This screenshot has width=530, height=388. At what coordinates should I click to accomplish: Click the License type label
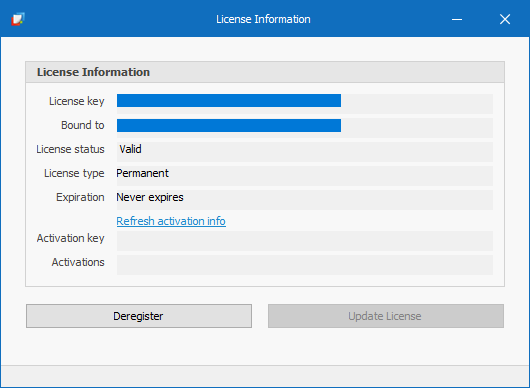(74, 173)
